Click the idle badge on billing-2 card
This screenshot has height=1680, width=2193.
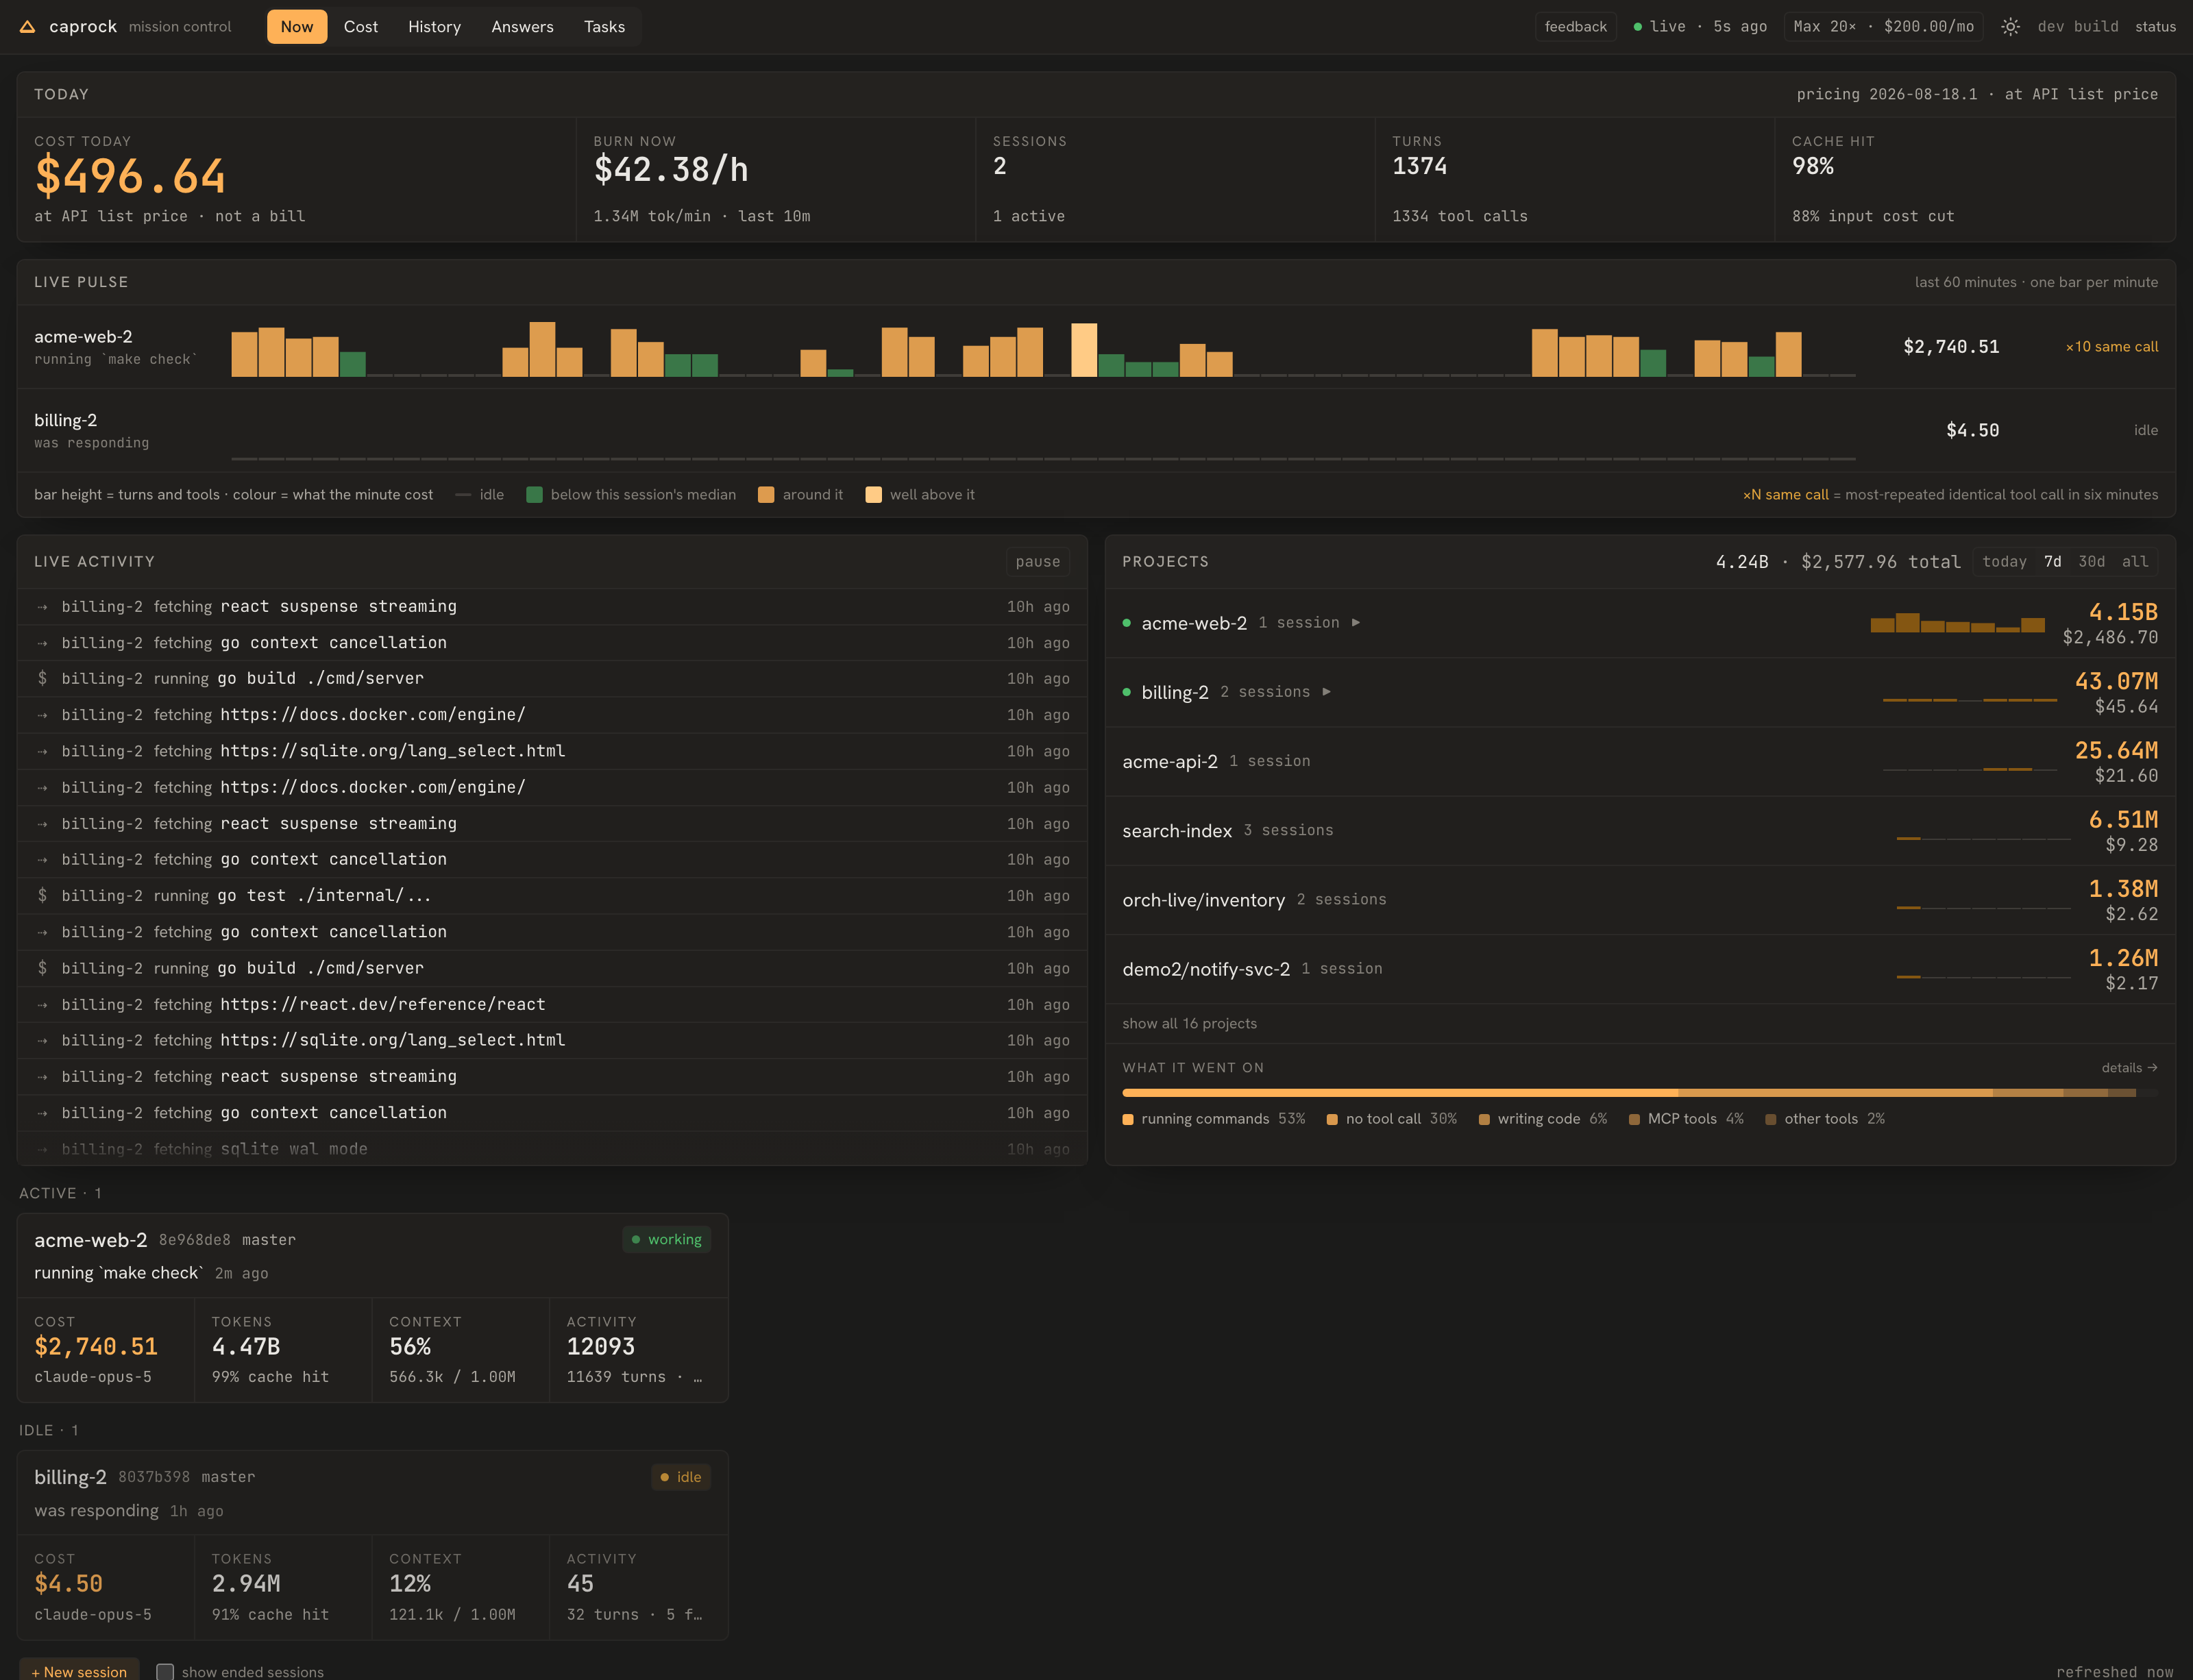click(x=680, y=1477)
